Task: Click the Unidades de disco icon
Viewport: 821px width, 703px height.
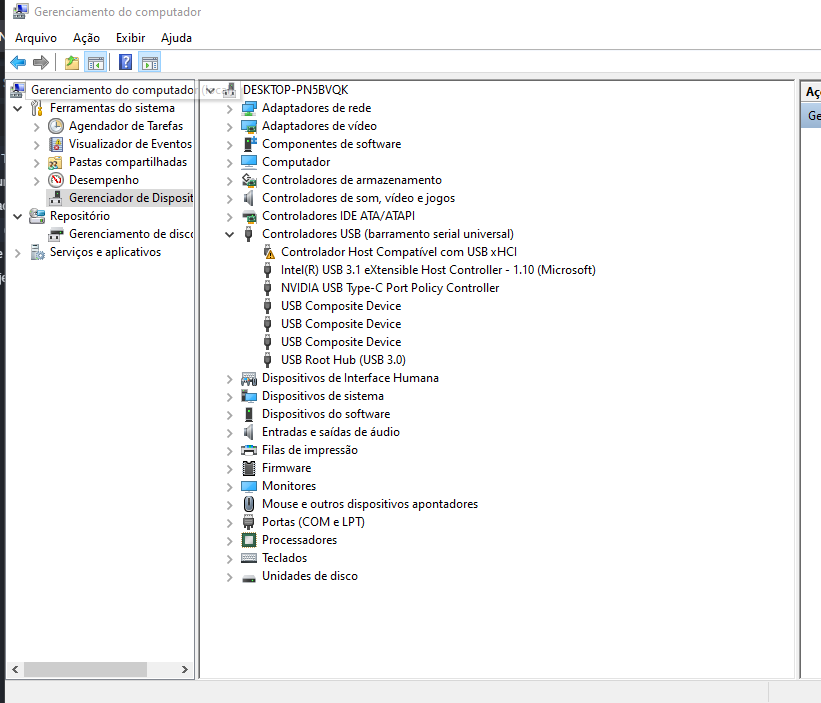Action: coord(249,578)
